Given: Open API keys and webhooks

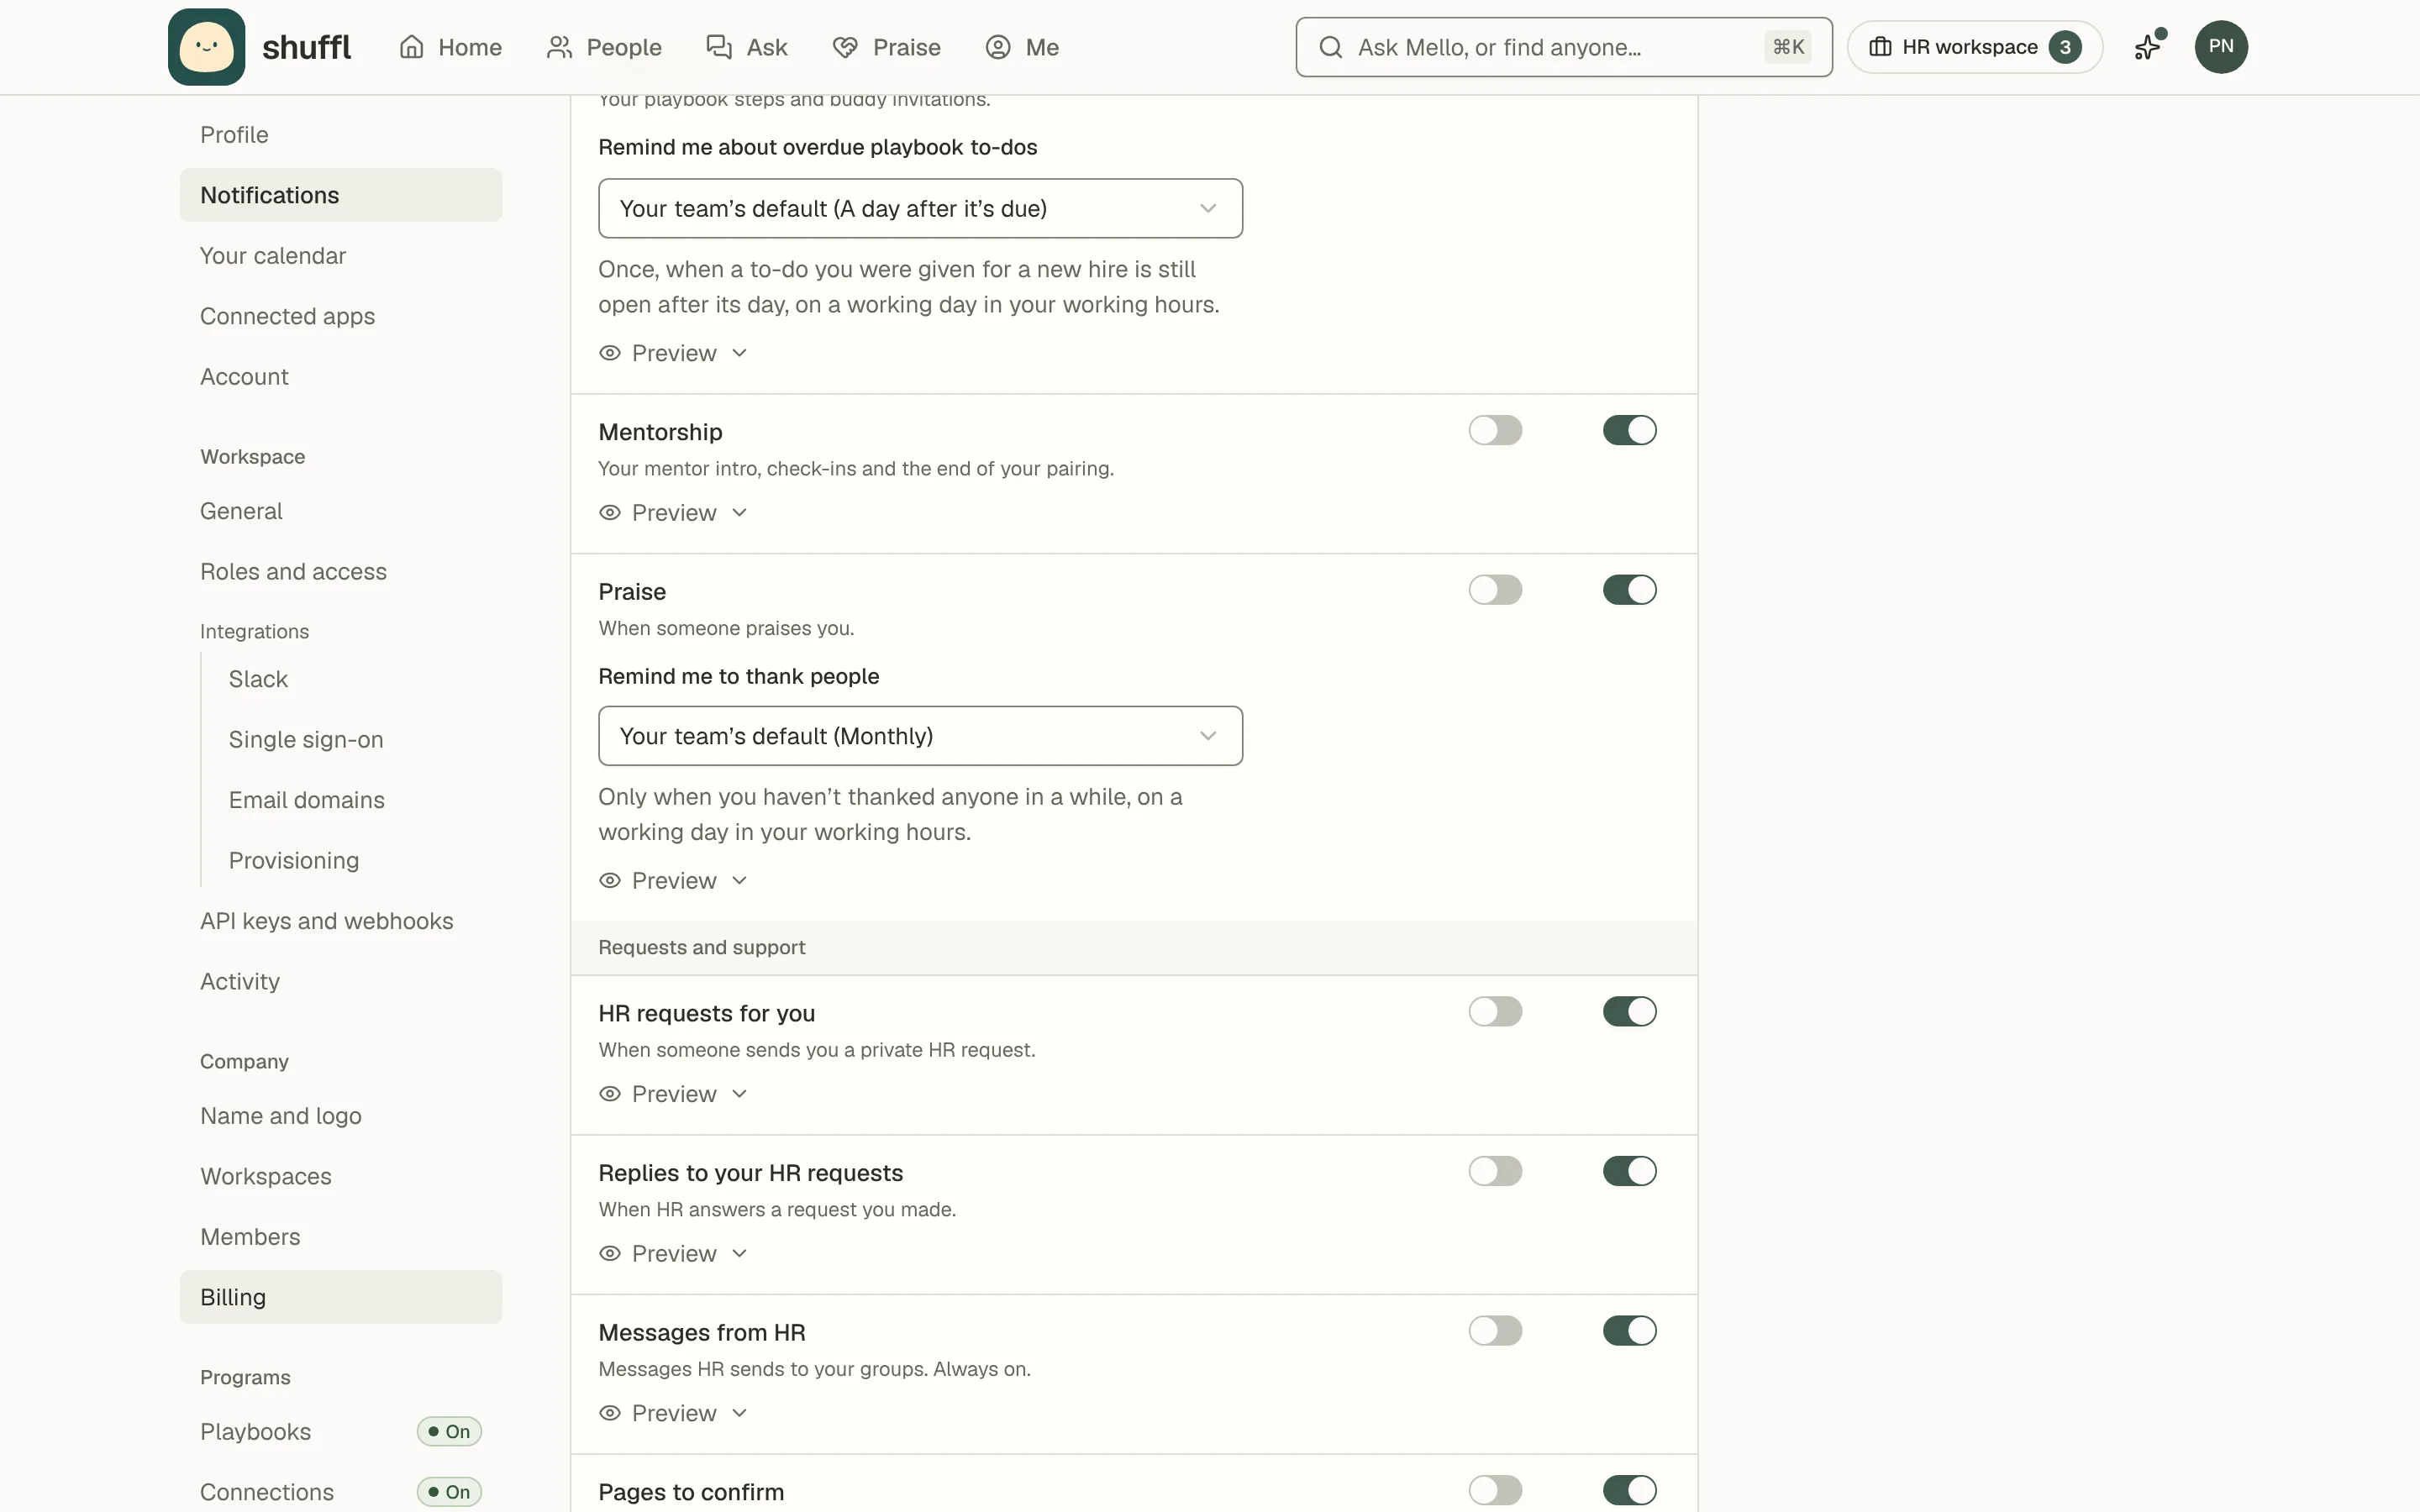Looking at the screenshot, I should [340, 921].
